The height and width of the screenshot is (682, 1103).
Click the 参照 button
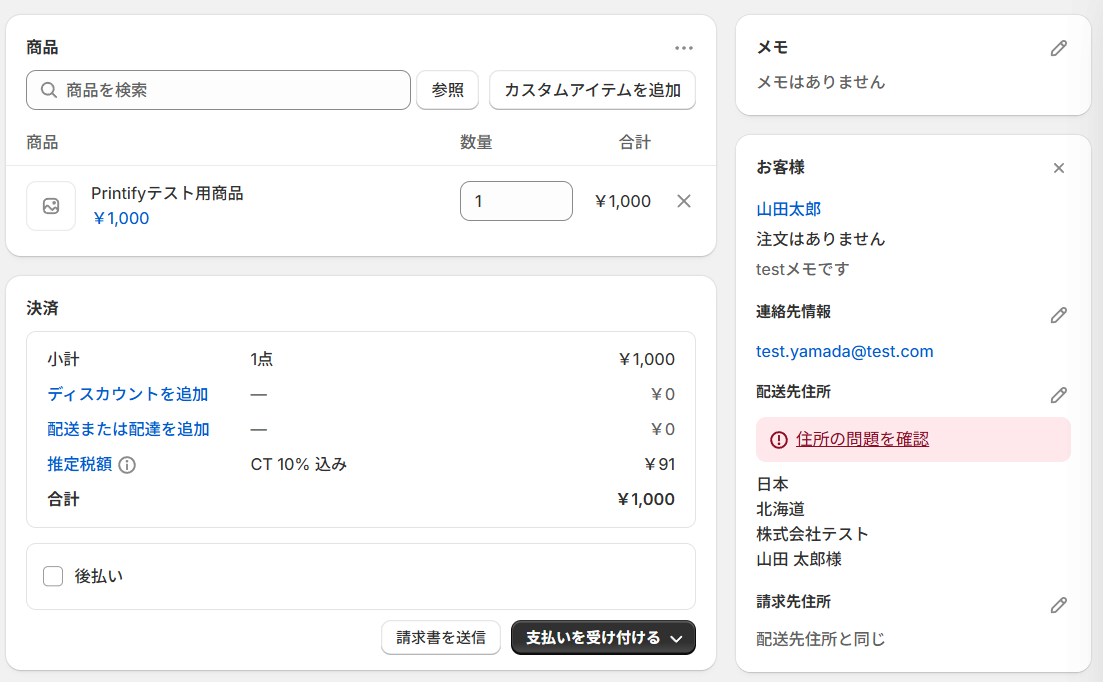[x=448, y=90]
